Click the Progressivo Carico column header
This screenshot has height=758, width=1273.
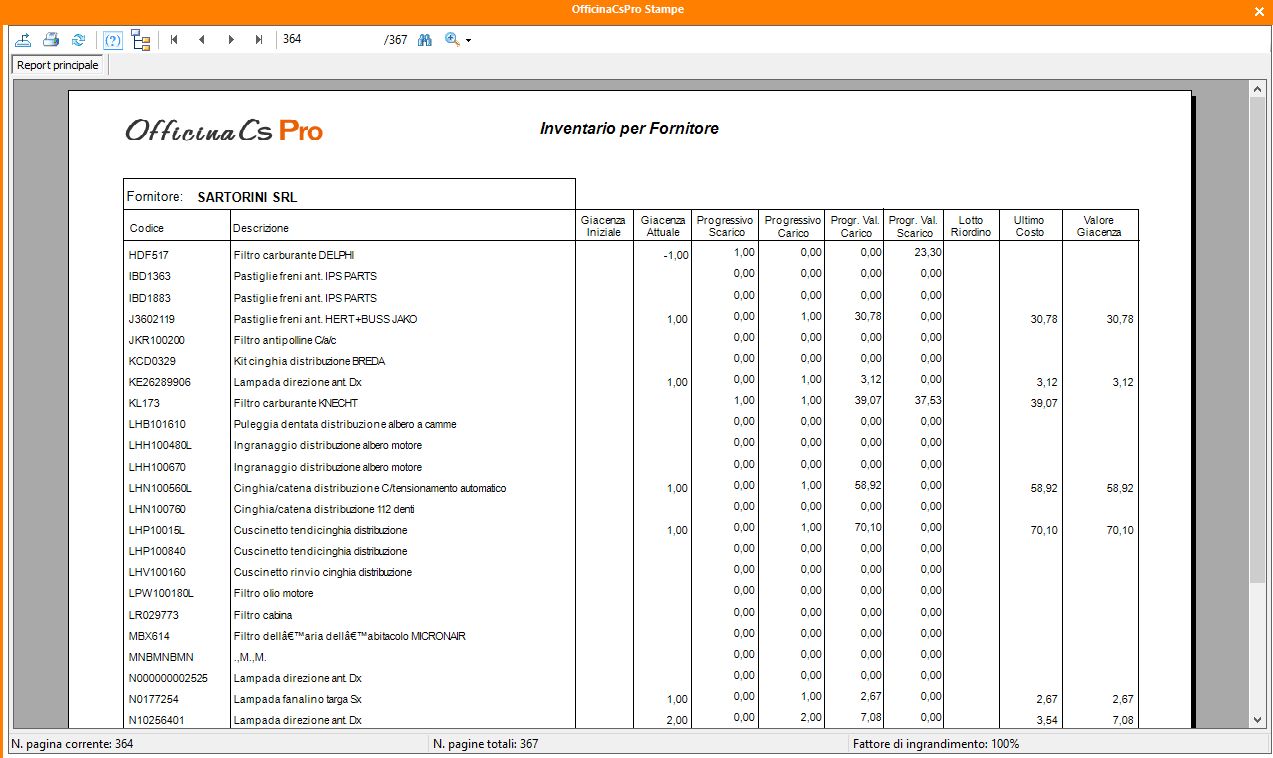coord(793,226)
